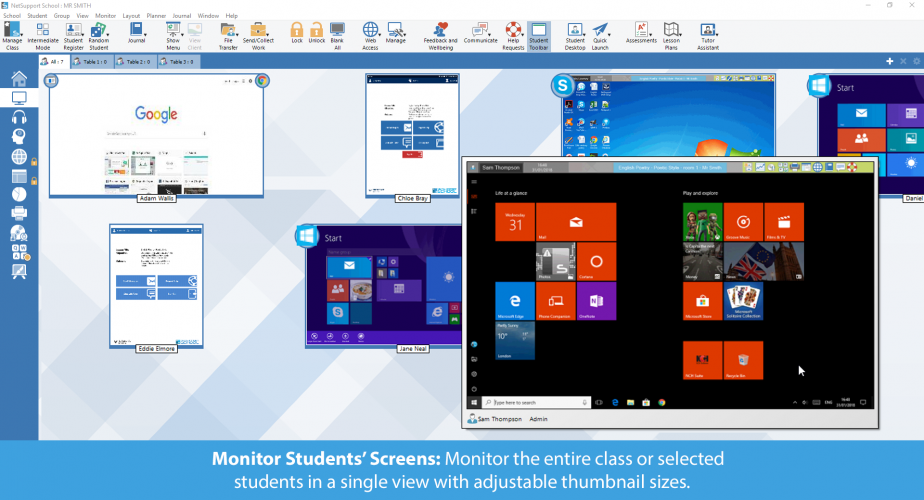
Task: Go to the Home view in sidebar
Action: pyautogui.click(x=19, y=78)
